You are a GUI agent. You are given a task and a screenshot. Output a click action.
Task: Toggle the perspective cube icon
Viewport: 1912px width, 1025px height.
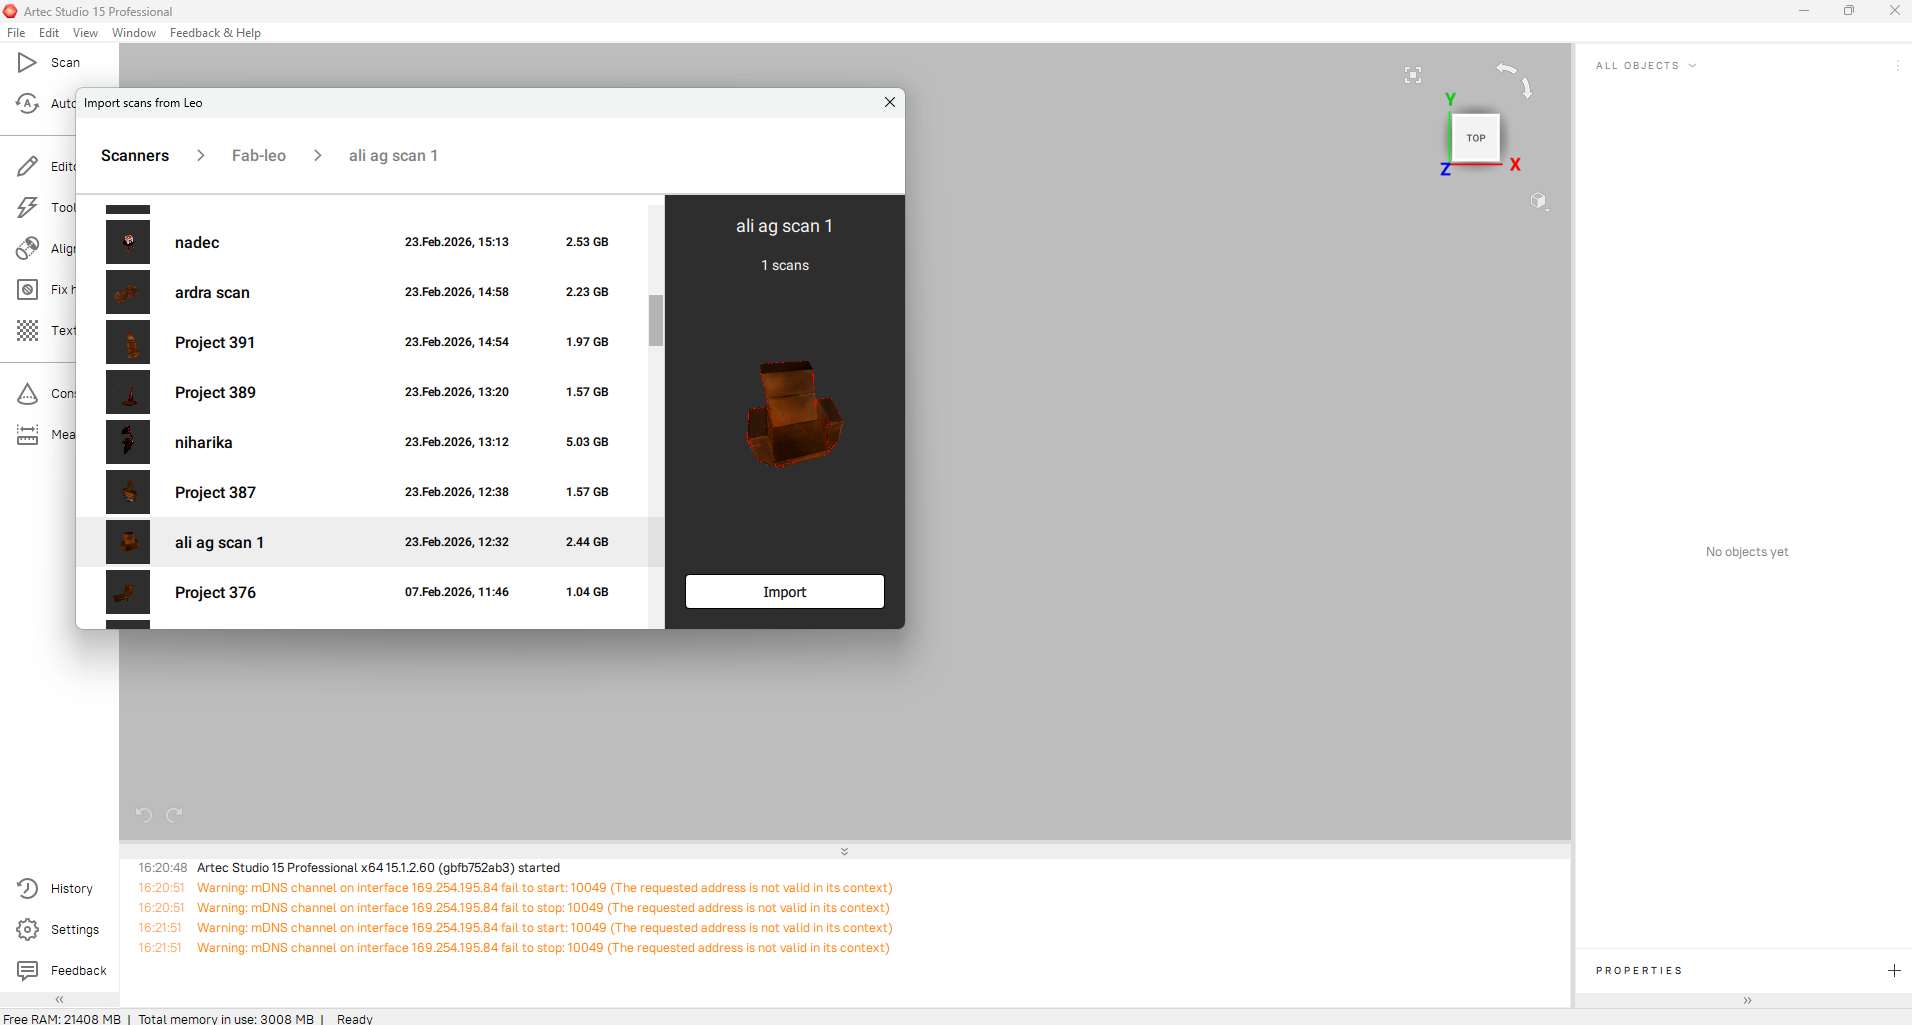coord(1539,201)
